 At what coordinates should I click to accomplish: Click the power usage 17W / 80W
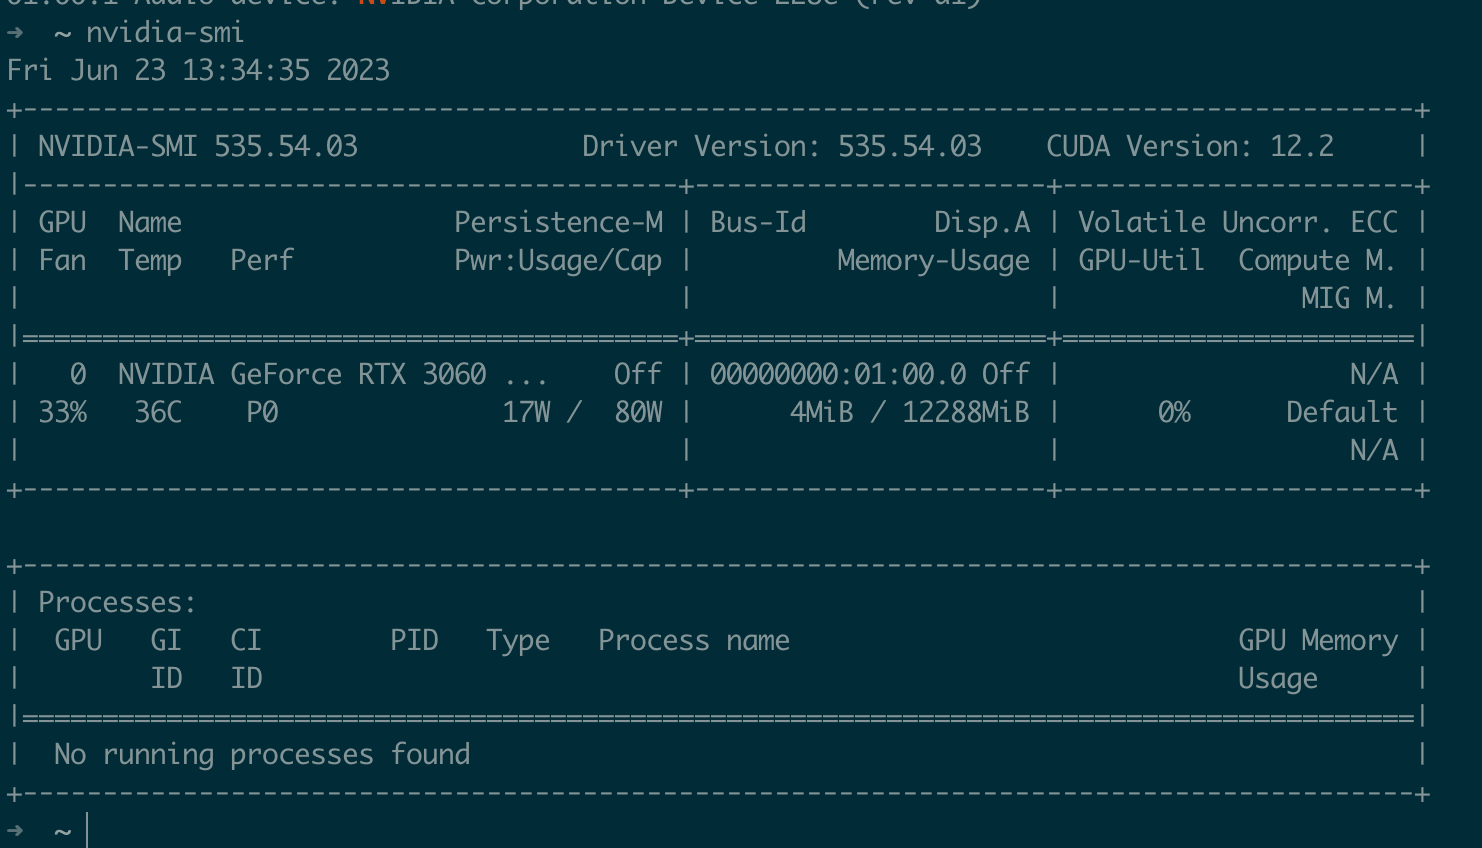point(582,413)
